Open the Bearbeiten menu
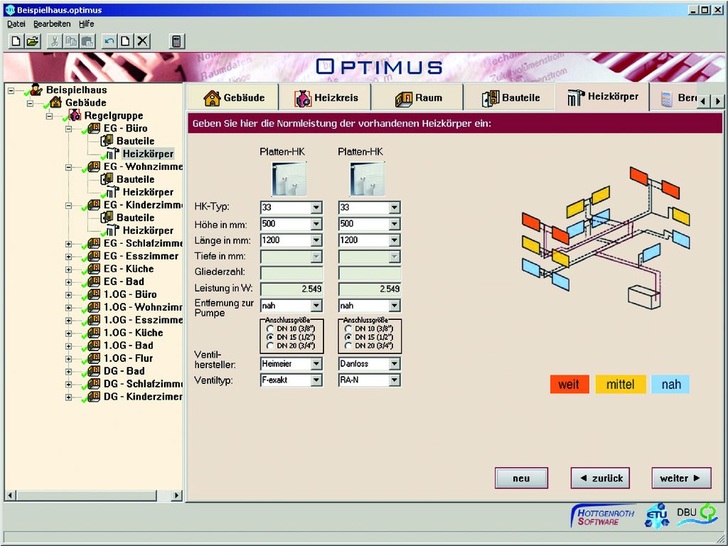The image size is (728, 546). [52, 24]
